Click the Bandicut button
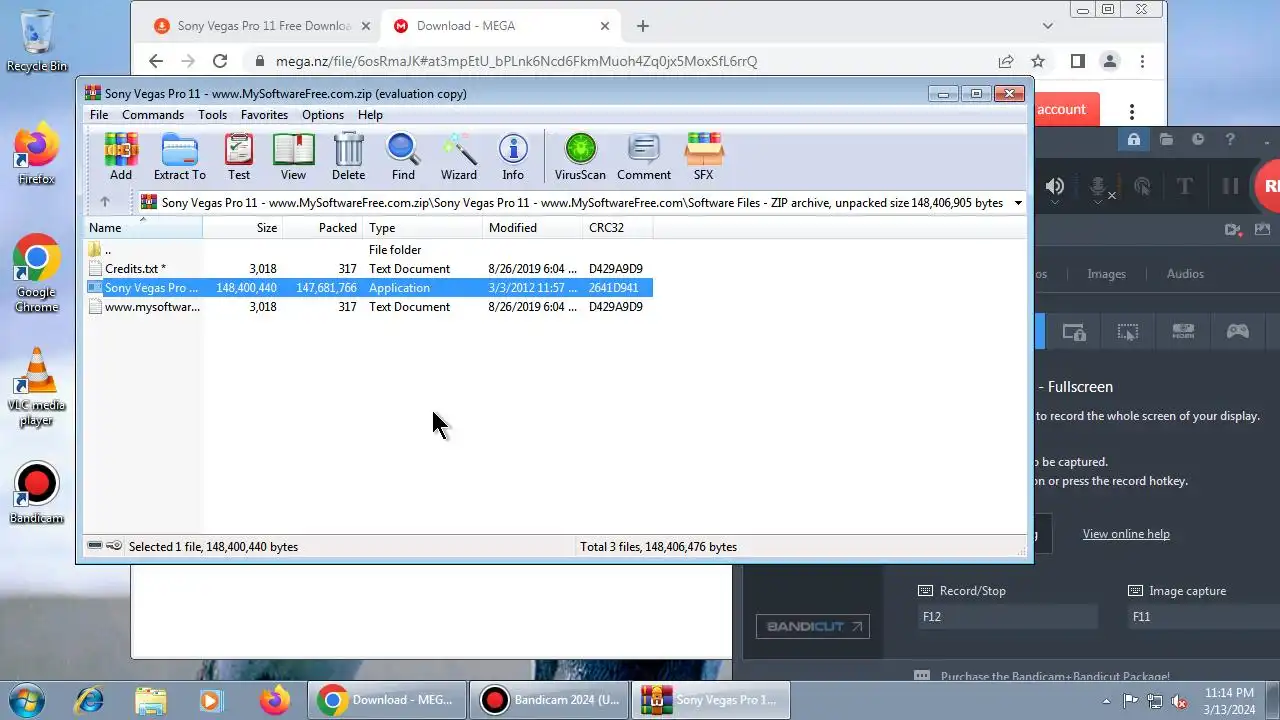This screenshot has height=720, width=1280. coord(813,627)
